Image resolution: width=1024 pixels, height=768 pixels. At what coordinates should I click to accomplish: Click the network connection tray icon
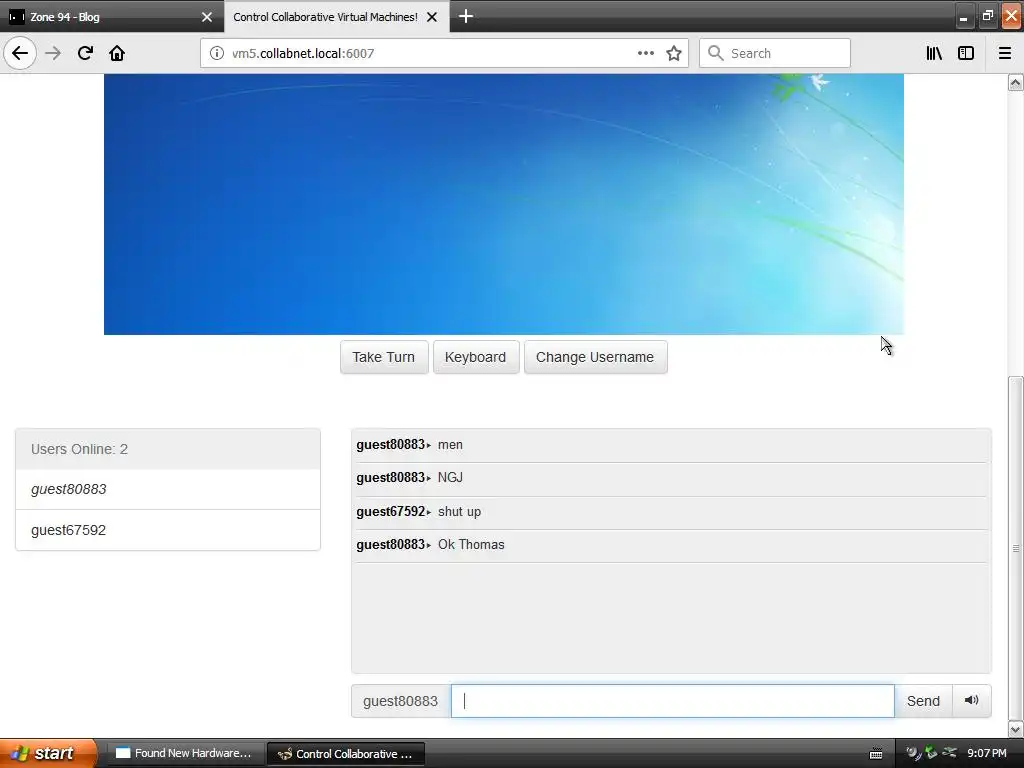pos(950,753)
